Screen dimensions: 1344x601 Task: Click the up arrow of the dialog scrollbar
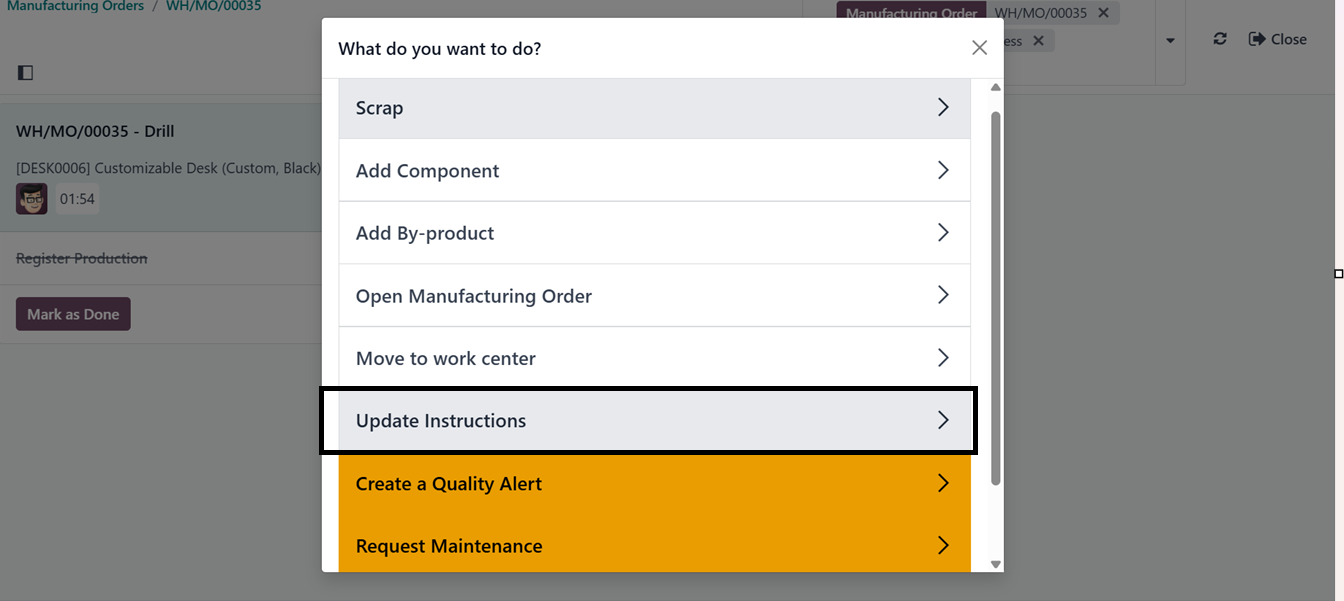click(995, 88)
